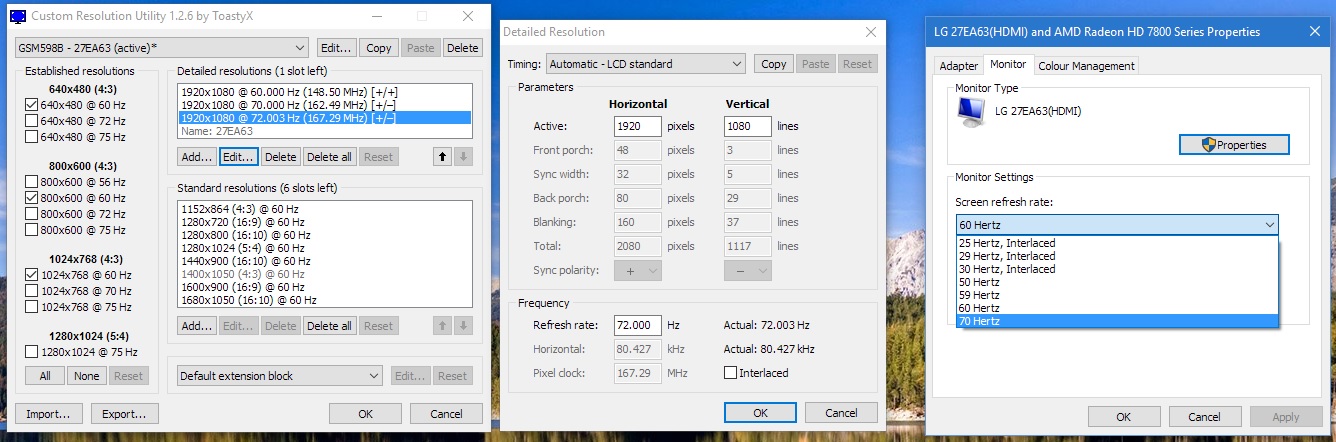Select 25 Hertz, Interlaced refresh rate

[1117, 243]
